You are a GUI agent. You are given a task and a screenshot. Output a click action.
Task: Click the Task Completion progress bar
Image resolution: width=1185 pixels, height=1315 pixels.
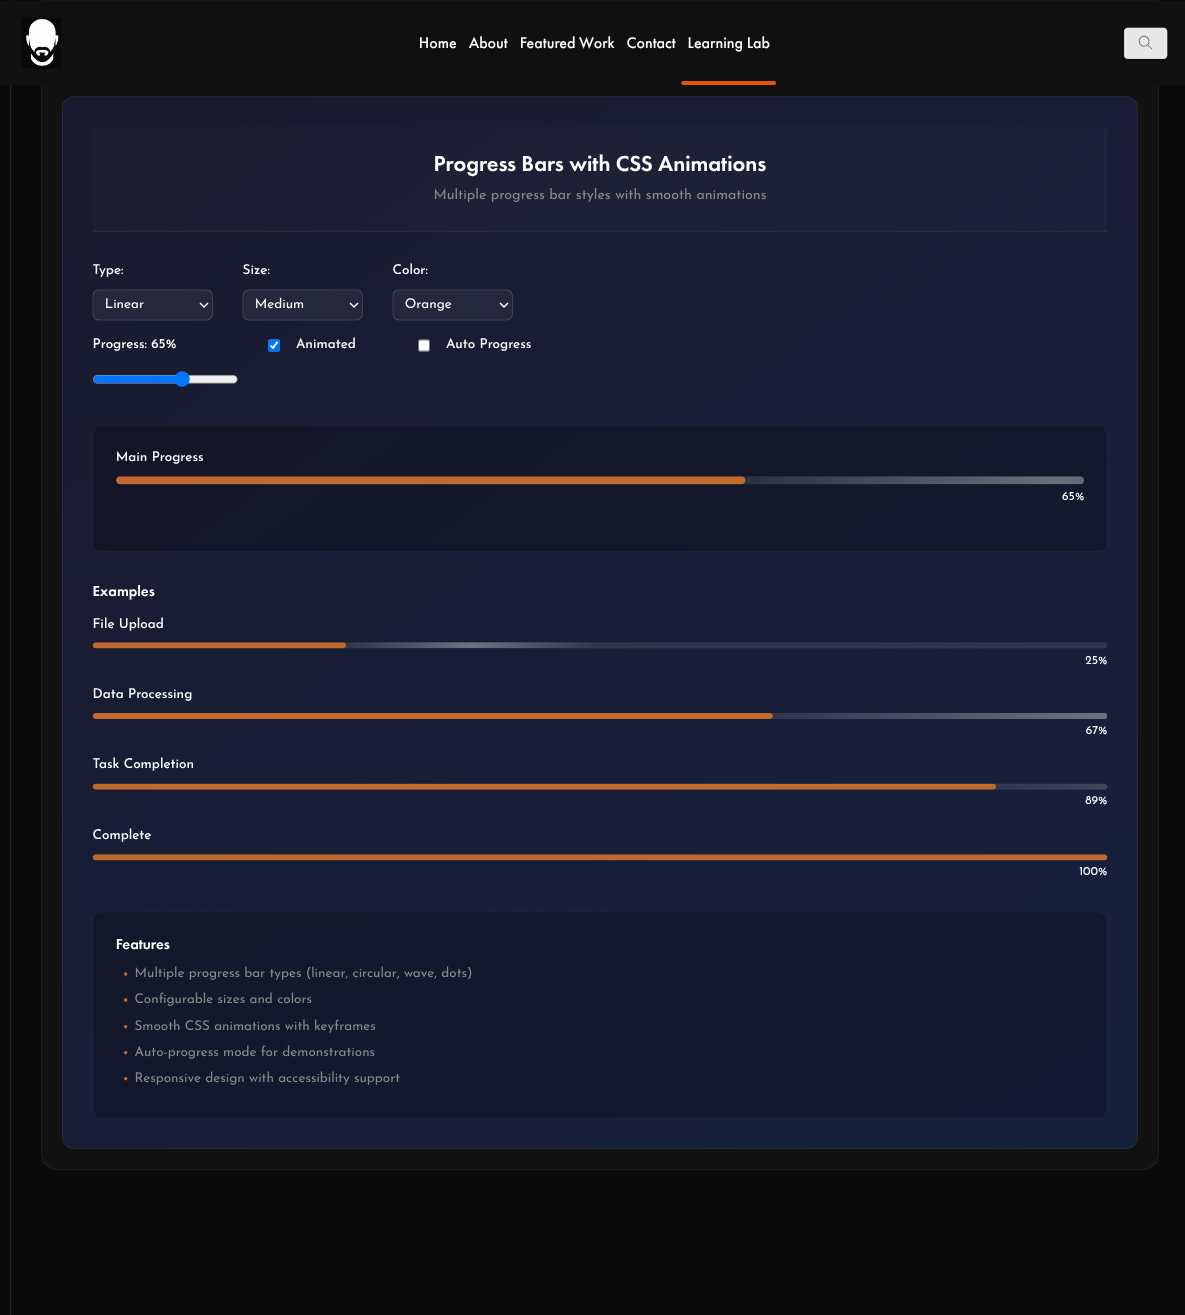coord(600,786)
